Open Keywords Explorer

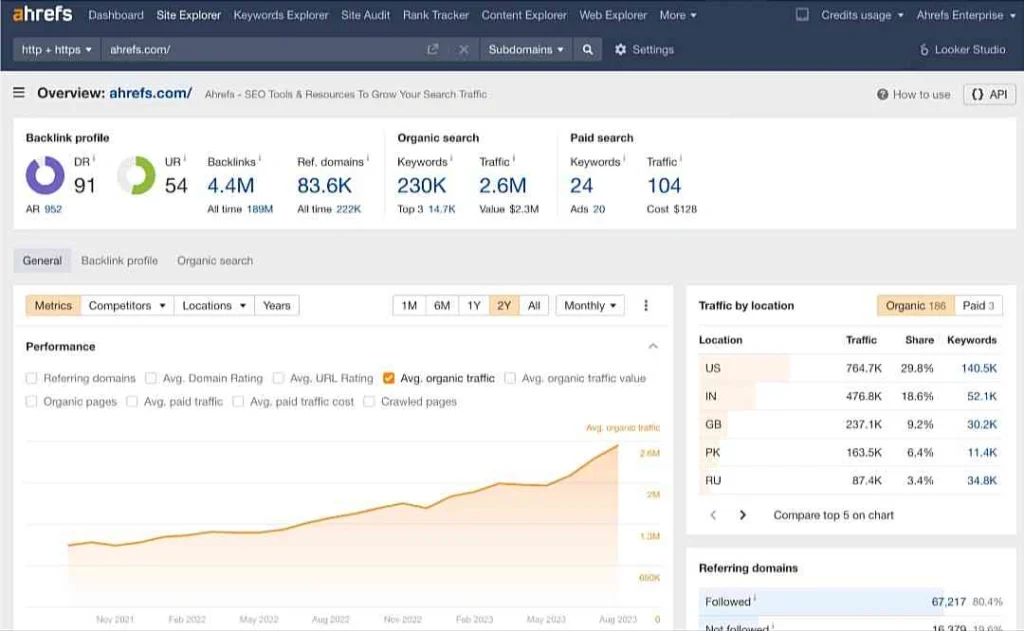click(x=281, y=14)
